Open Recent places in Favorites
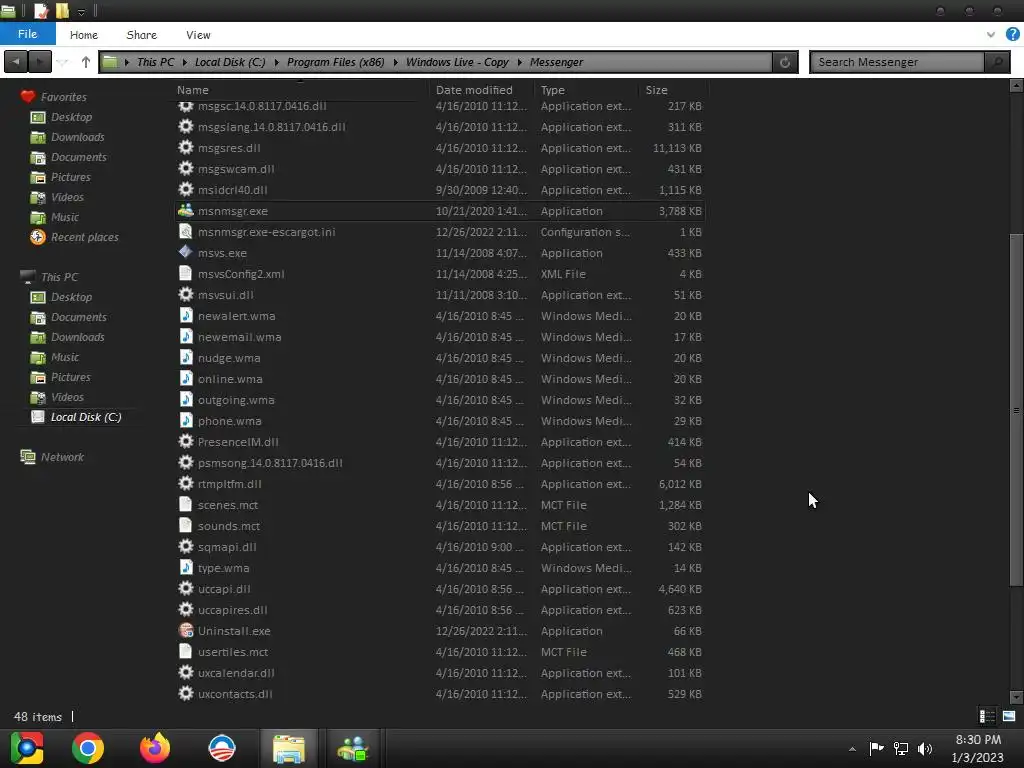This screenshot has height=768, width=1024. pyautogui.click(x=85, y=237)
